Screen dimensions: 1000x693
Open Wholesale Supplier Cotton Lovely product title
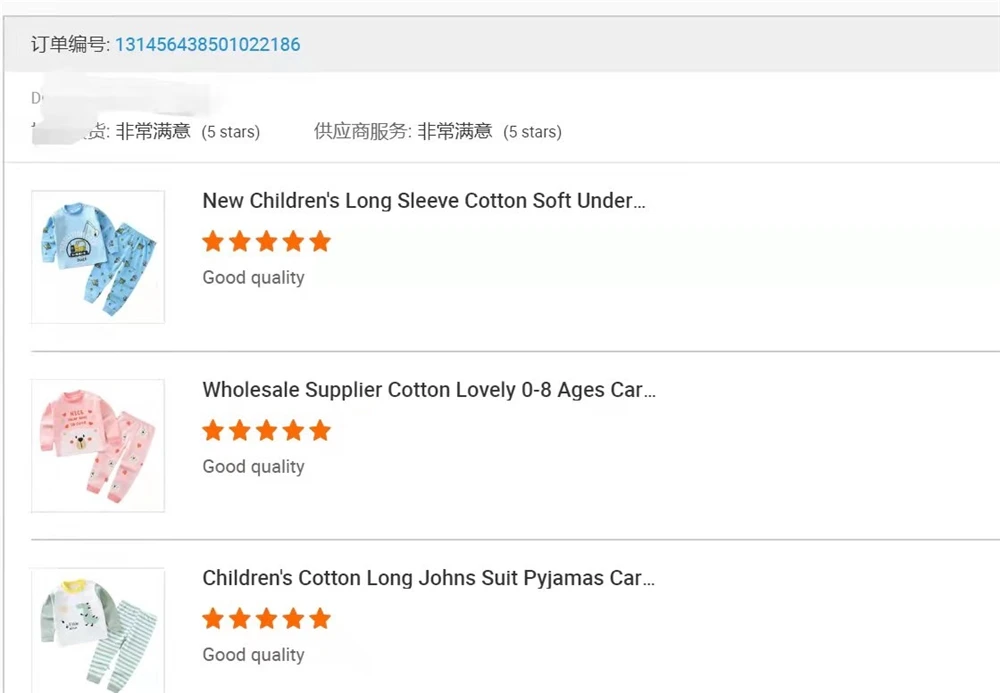(429, 390)
